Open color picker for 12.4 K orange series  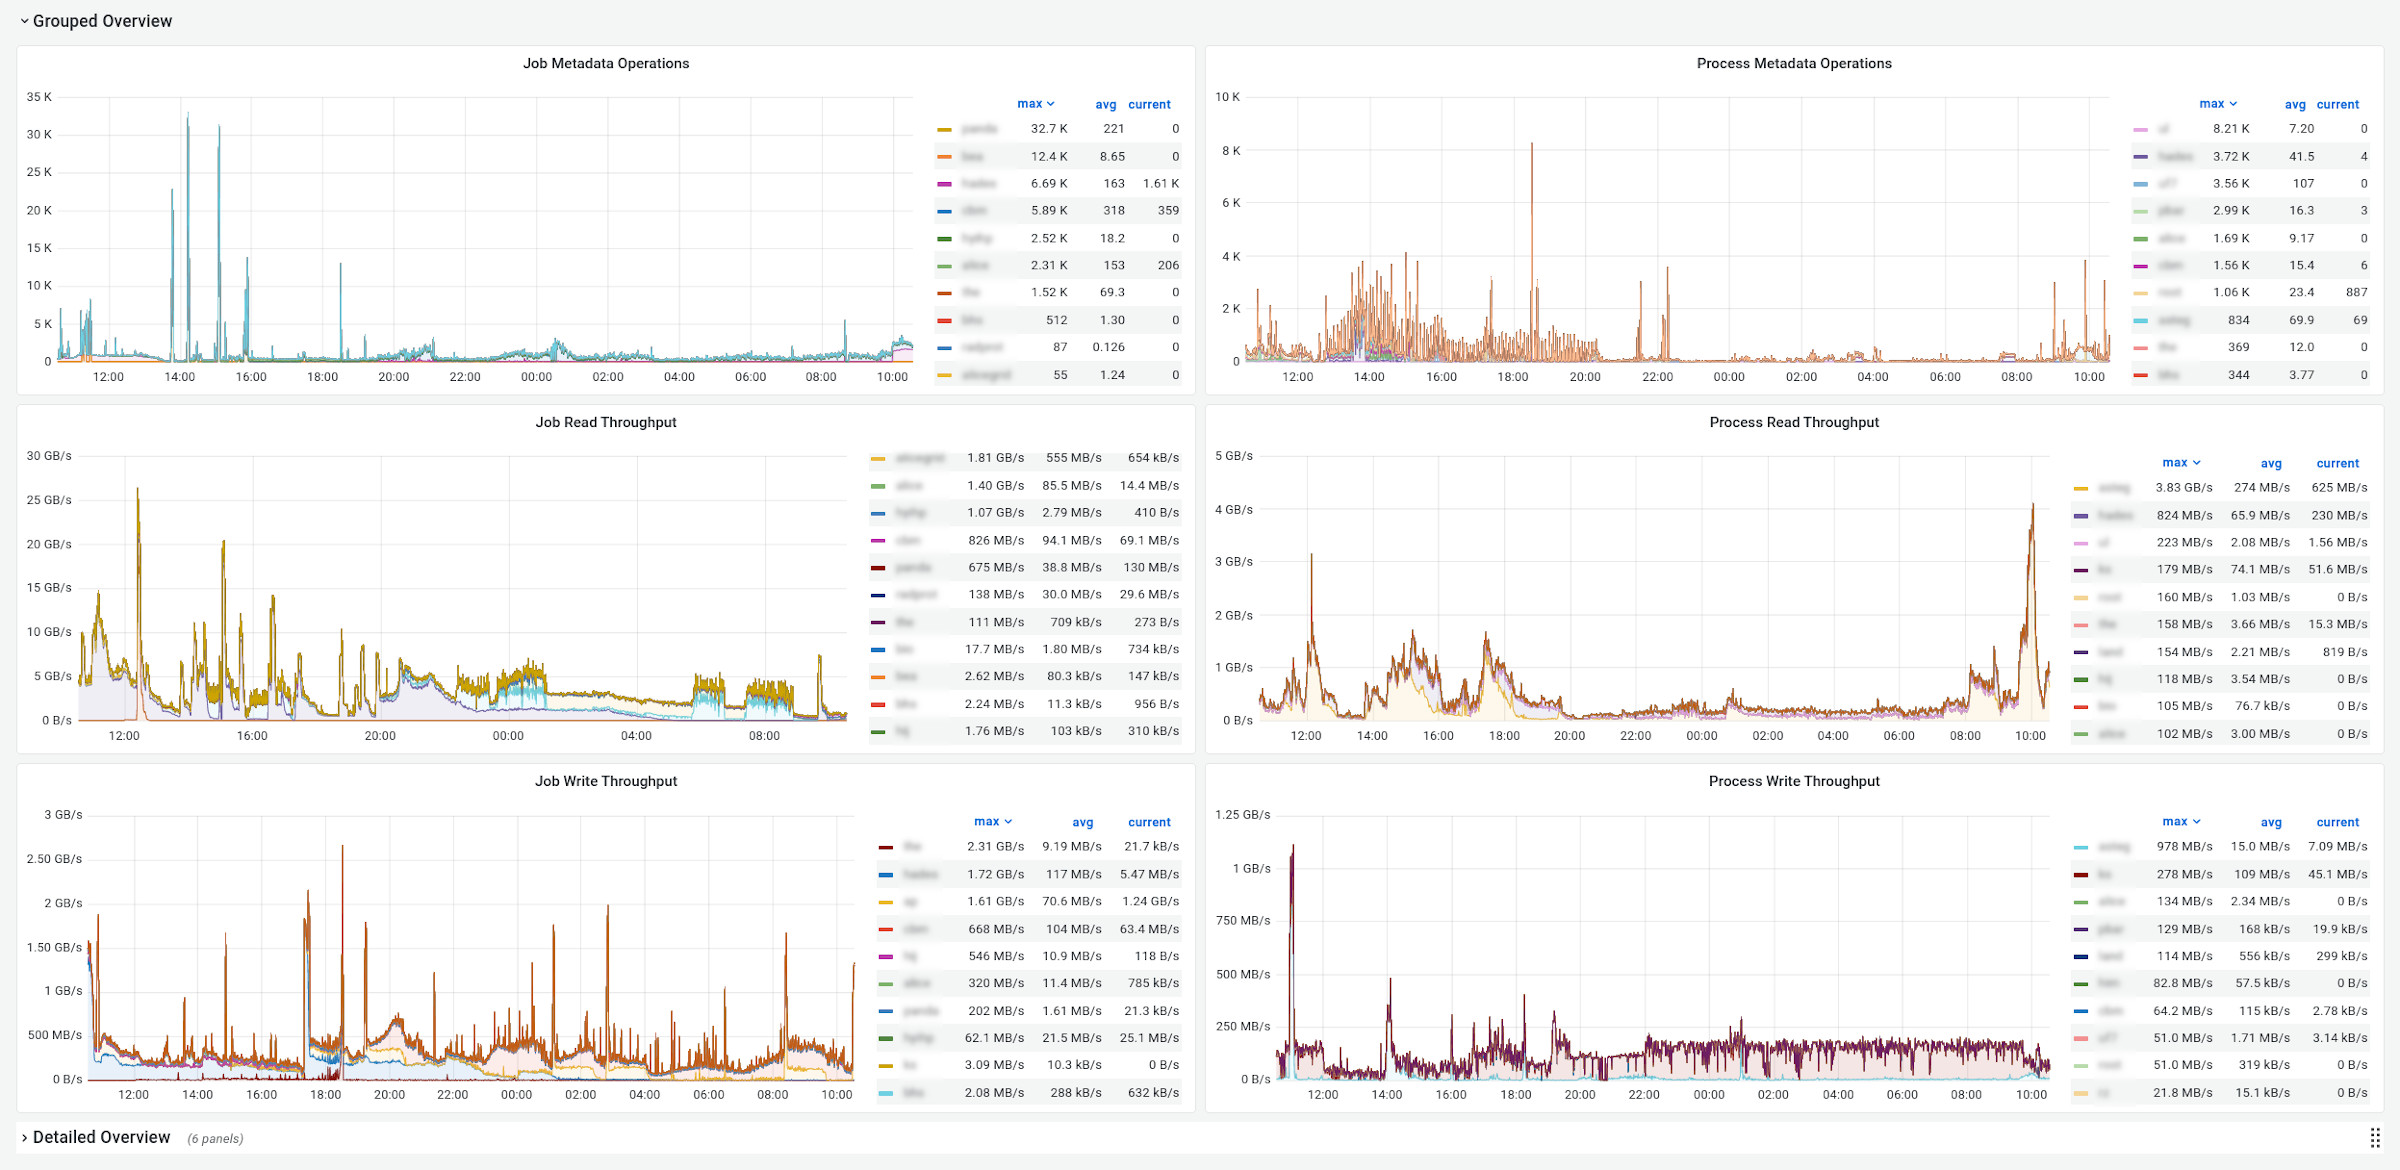tap(944, 157)
